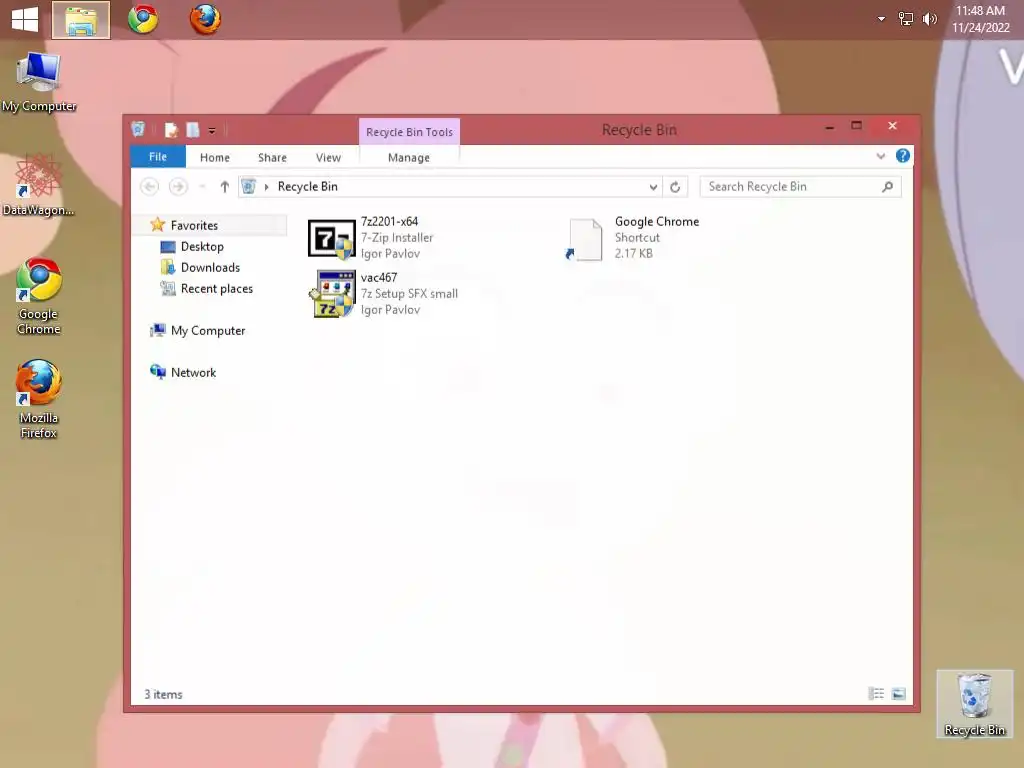Launch Firefox from the taskbar
1024x768 pixels.
coord(205,19)
